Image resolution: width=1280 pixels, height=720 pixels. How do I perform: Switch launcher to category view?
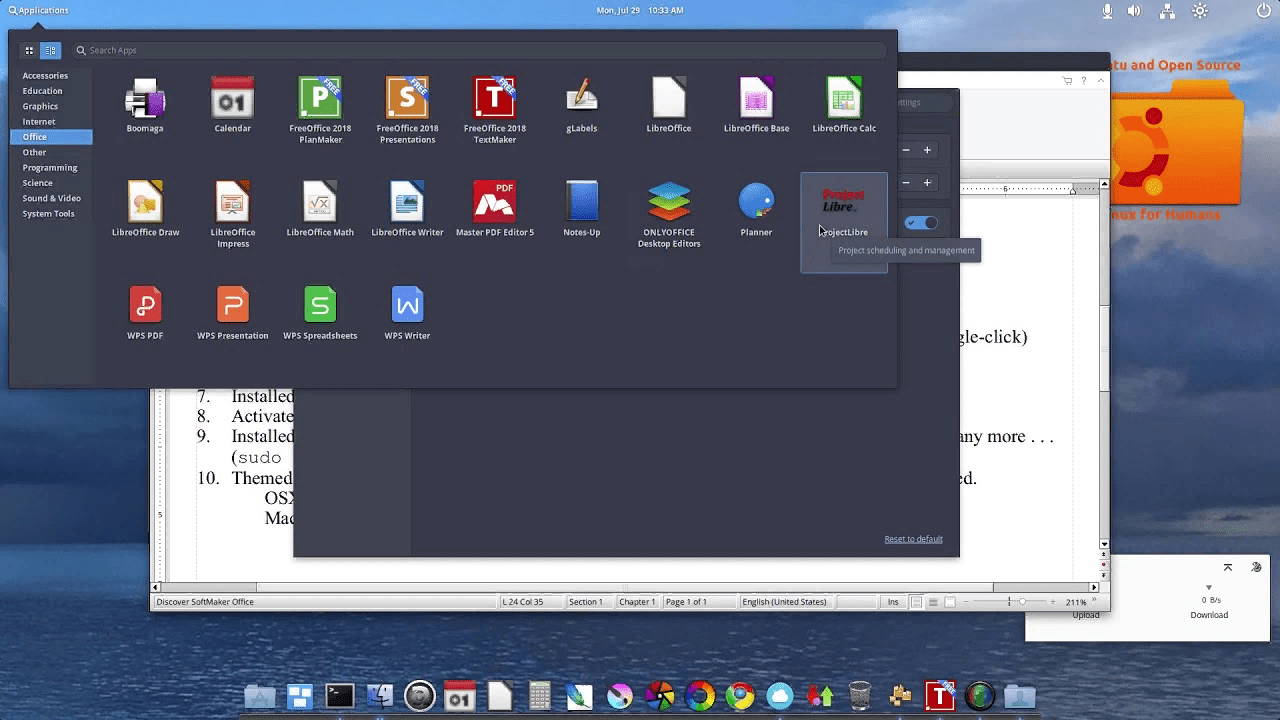(50, 50)
